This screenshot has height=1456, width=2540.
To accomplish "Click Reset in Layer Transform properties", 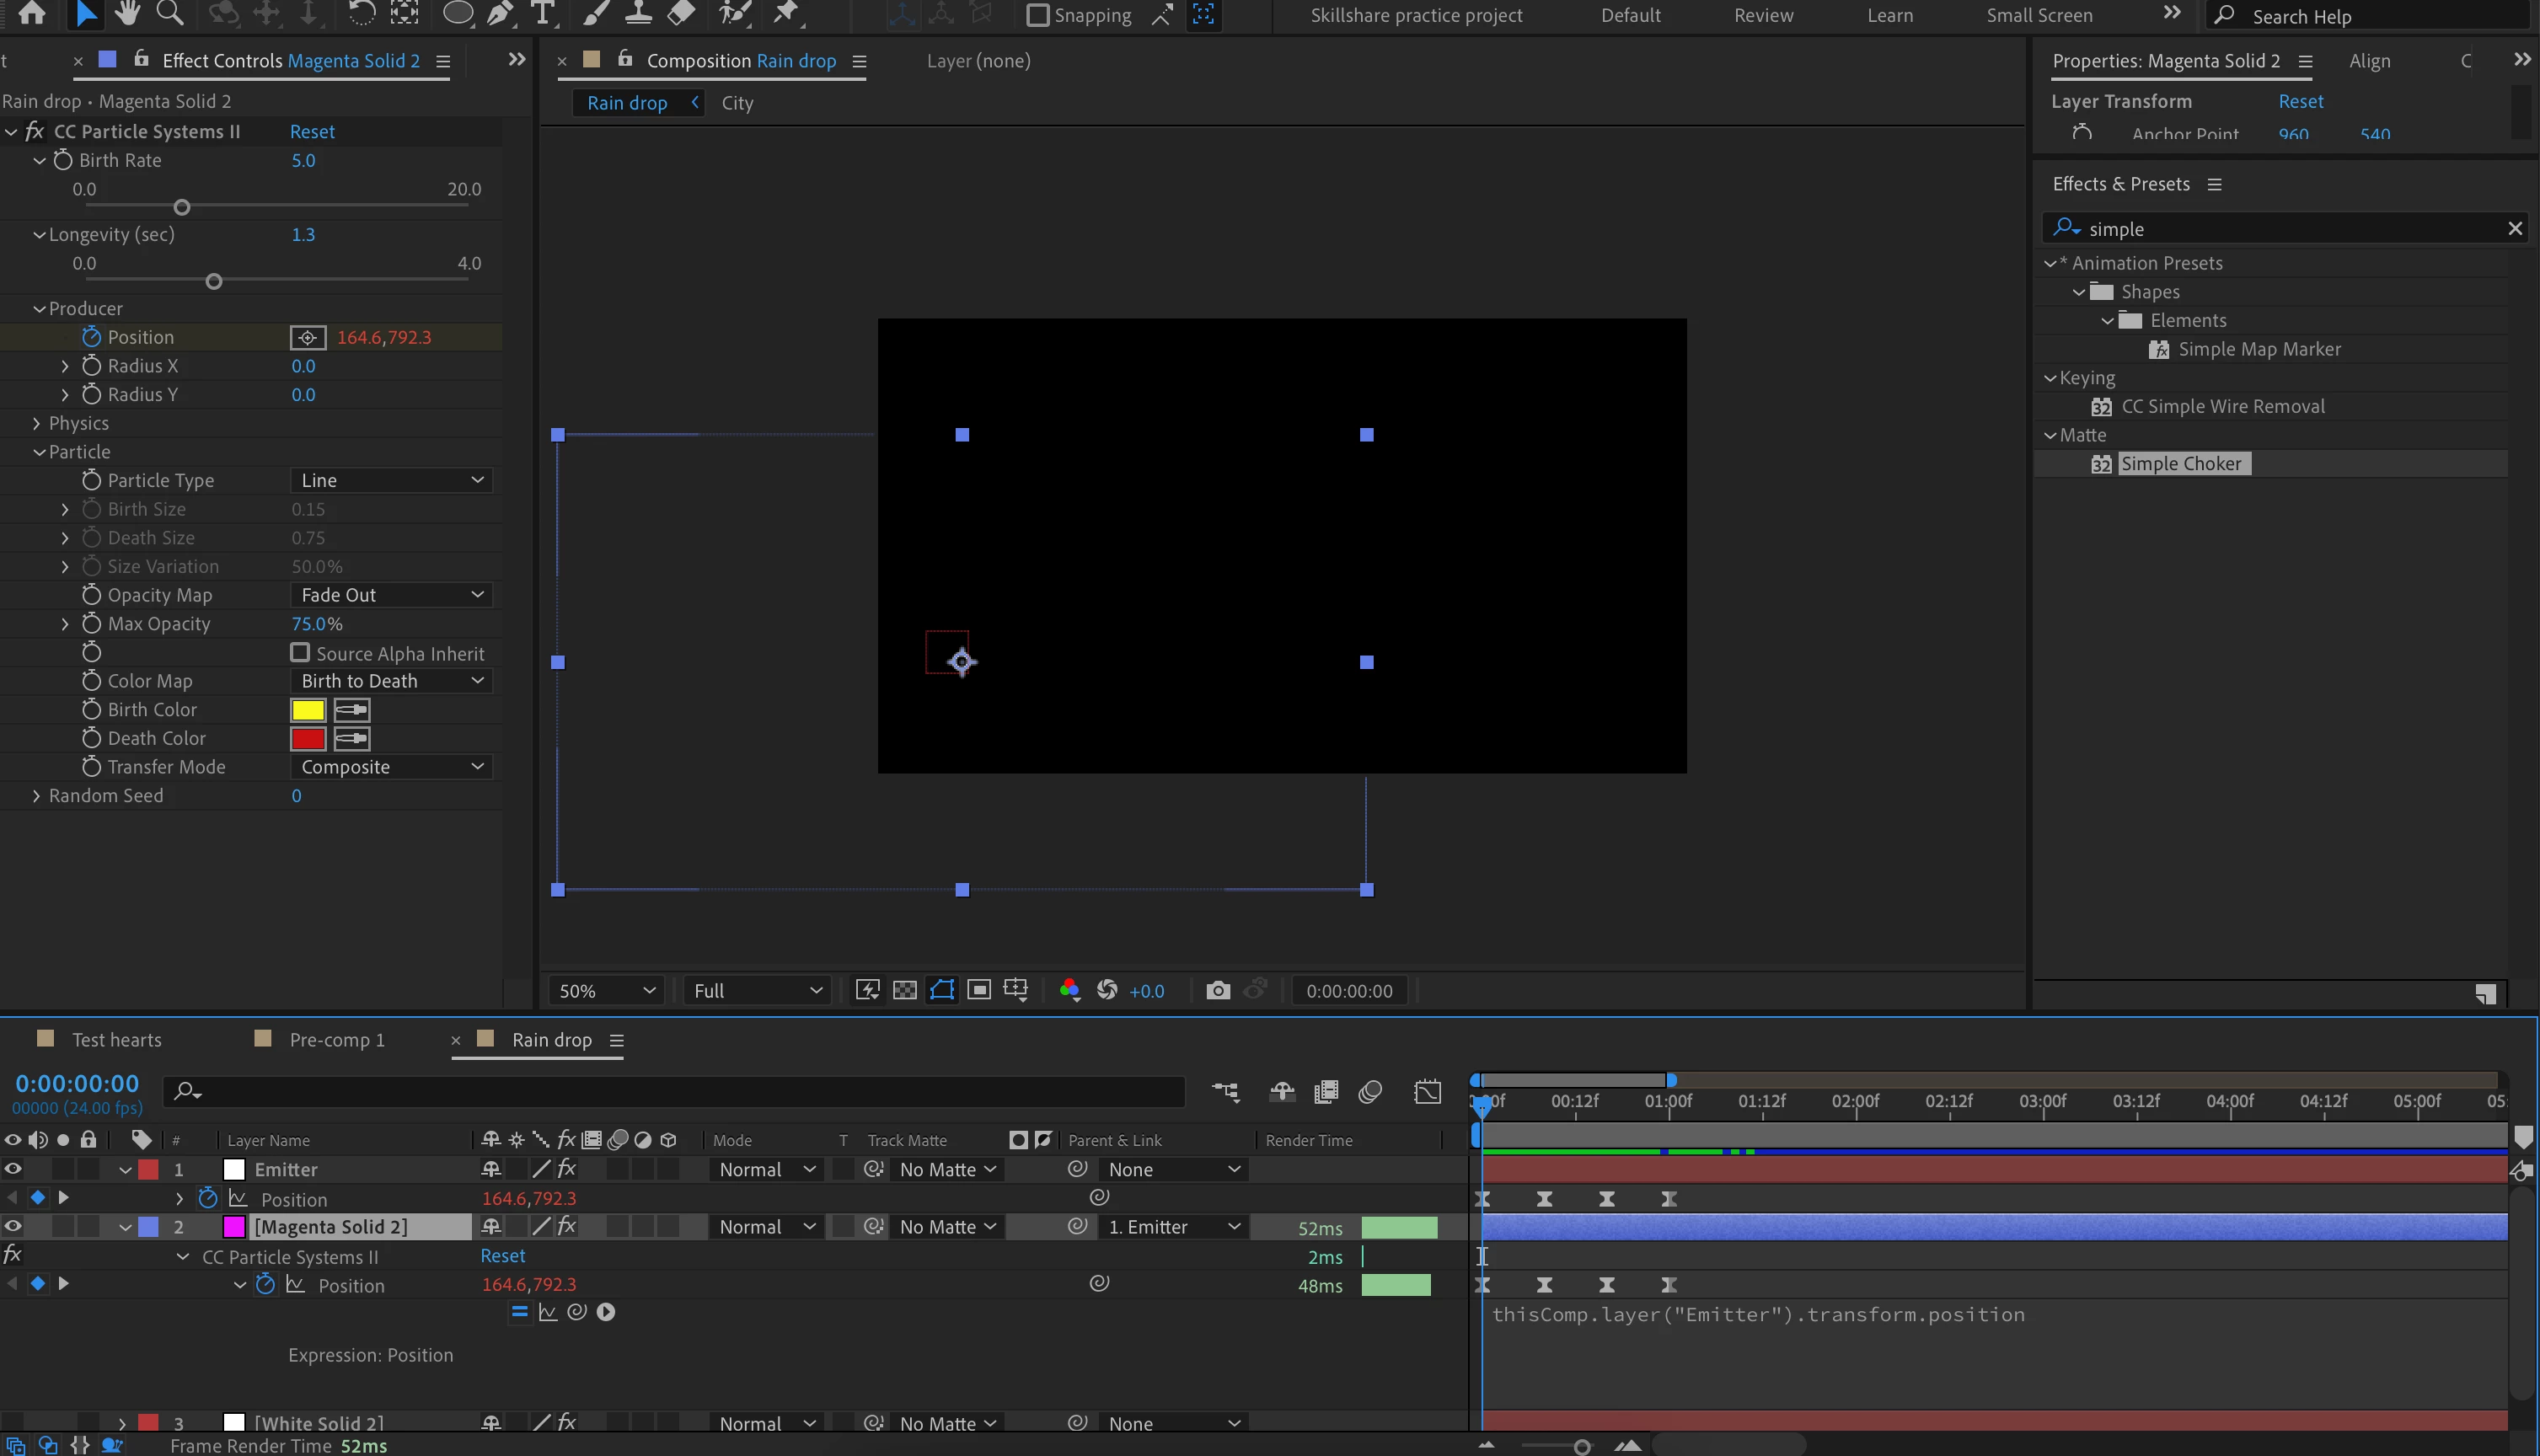I will click(x=2300, y=101).
